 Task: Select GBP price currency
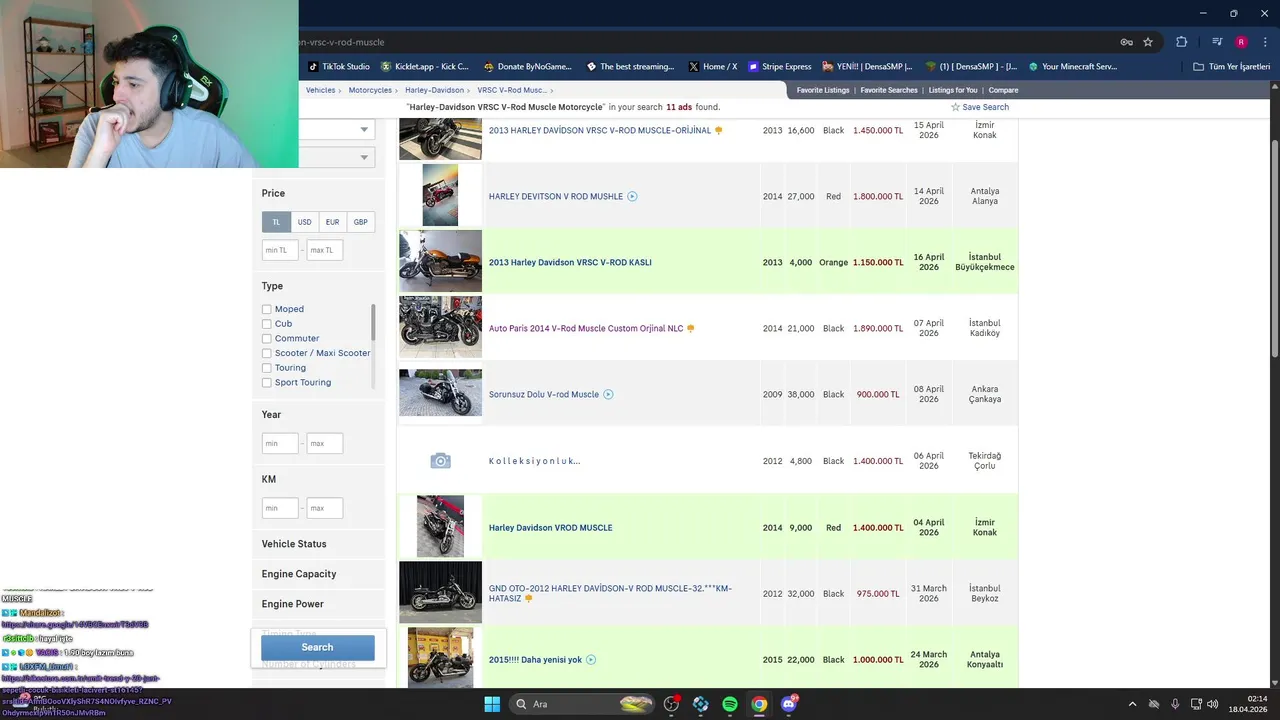(x=360, y=222)
